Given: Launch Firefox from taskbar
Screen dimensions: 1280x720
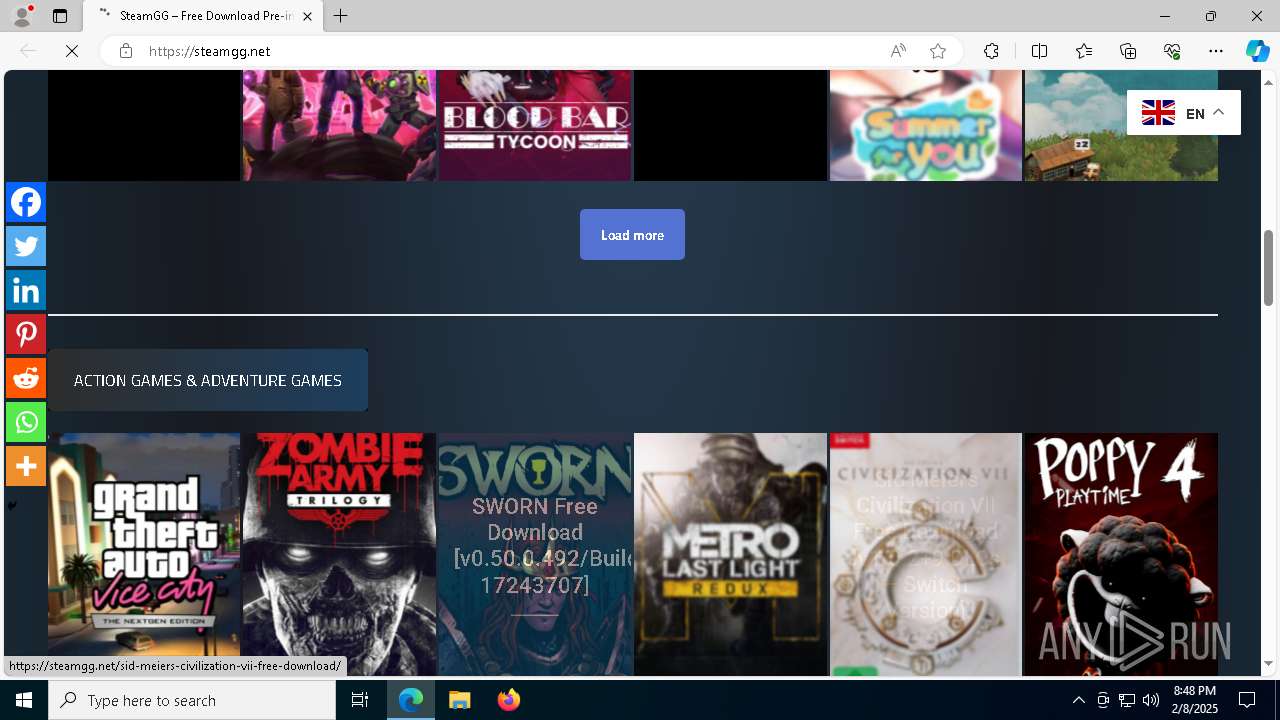Looking at the screenshot, I should (508, 700).
